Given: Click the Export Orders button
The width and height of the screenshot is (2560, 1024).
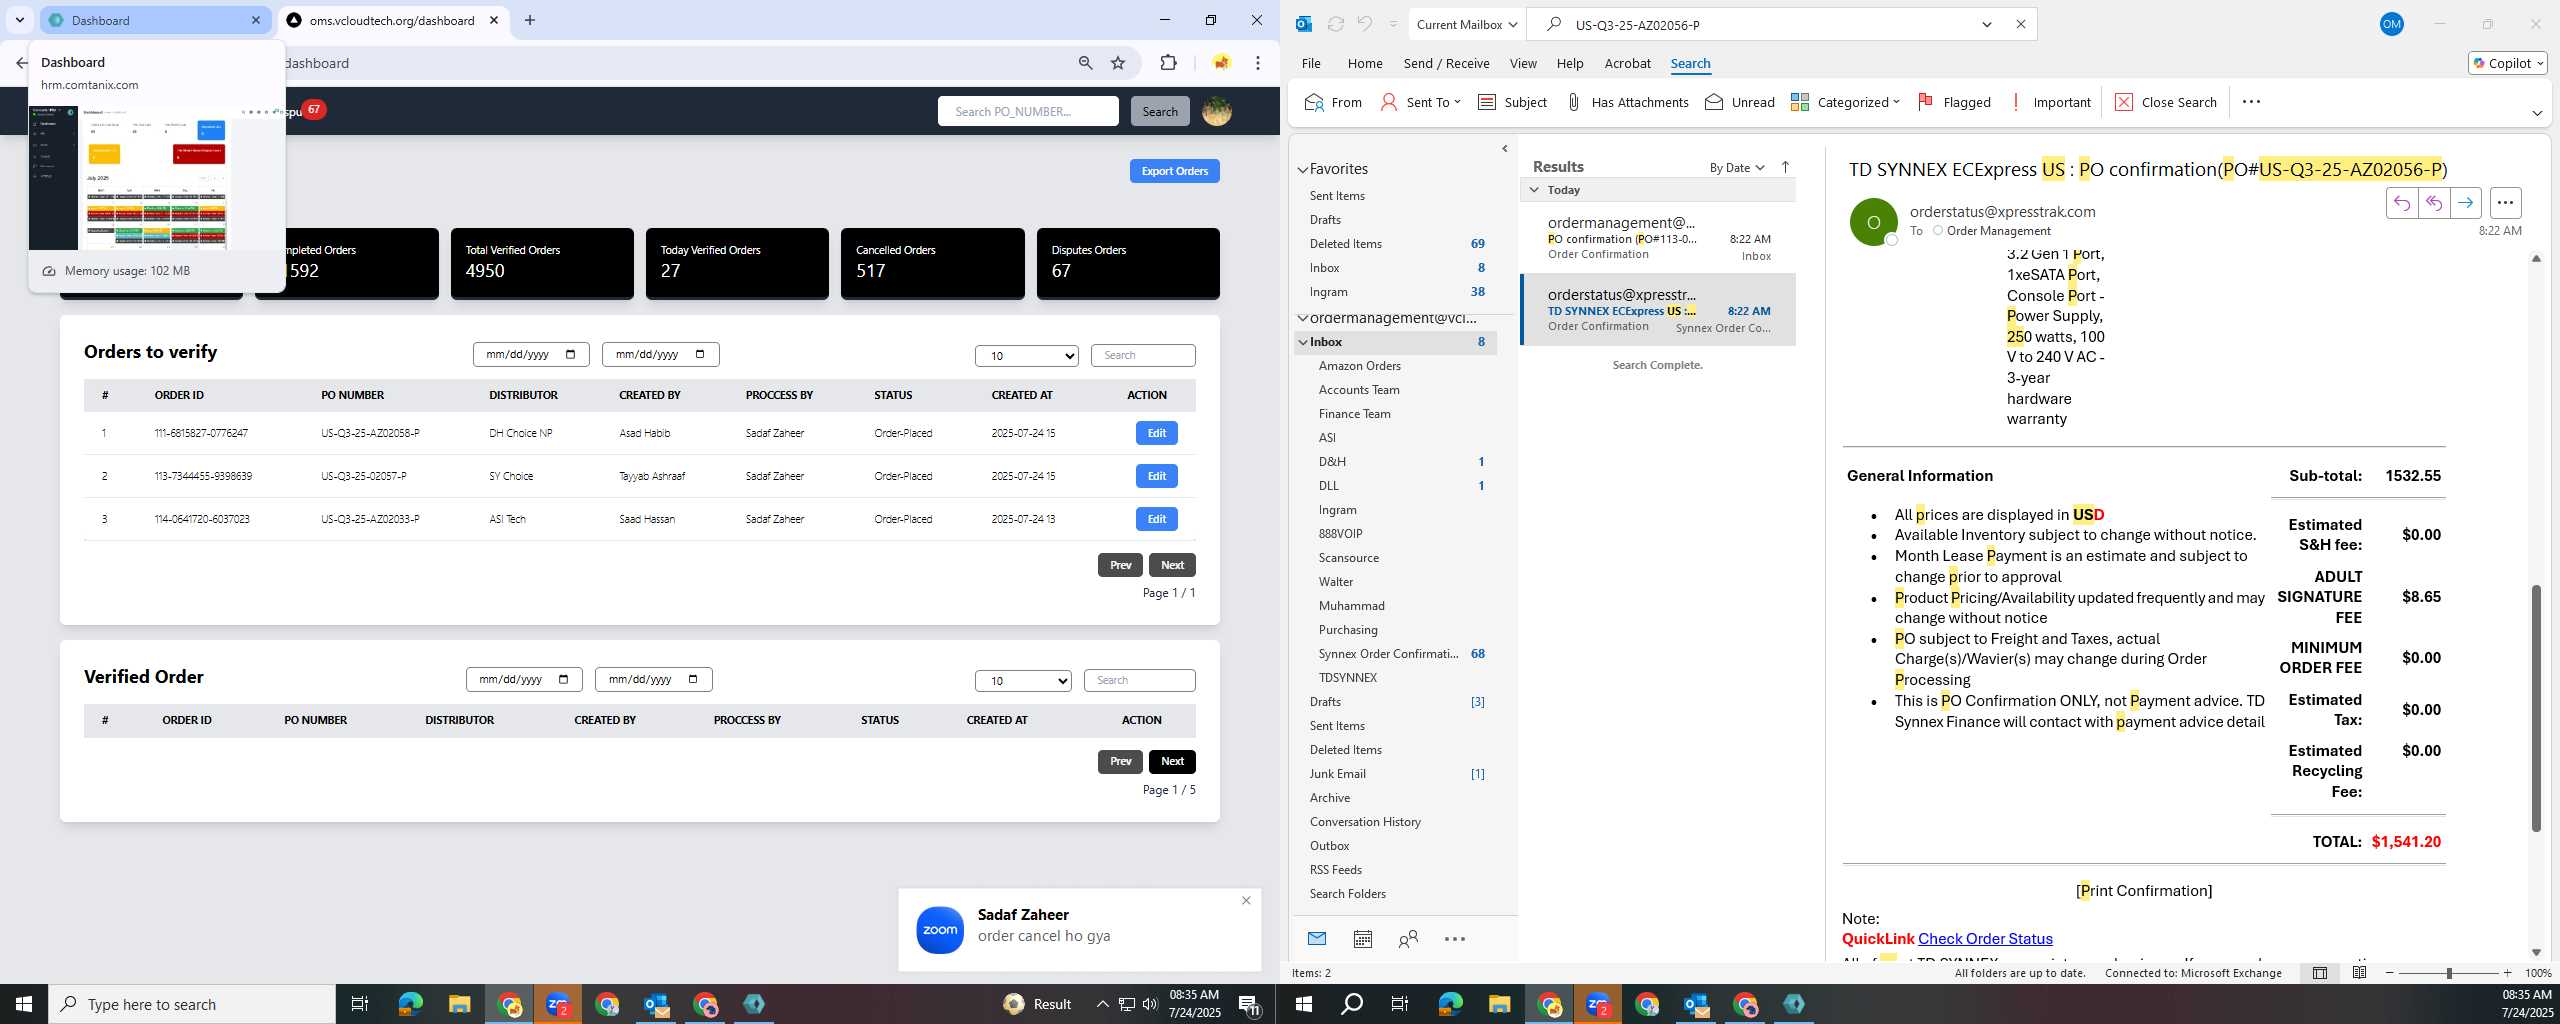Looking at the screenshot, I should click(1175, 171).
